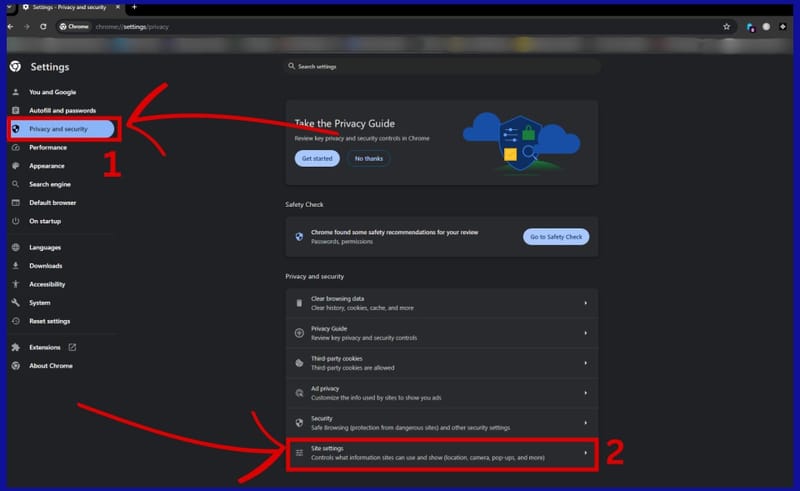Click the Downloads icon in sidebar

pos(16,266)
